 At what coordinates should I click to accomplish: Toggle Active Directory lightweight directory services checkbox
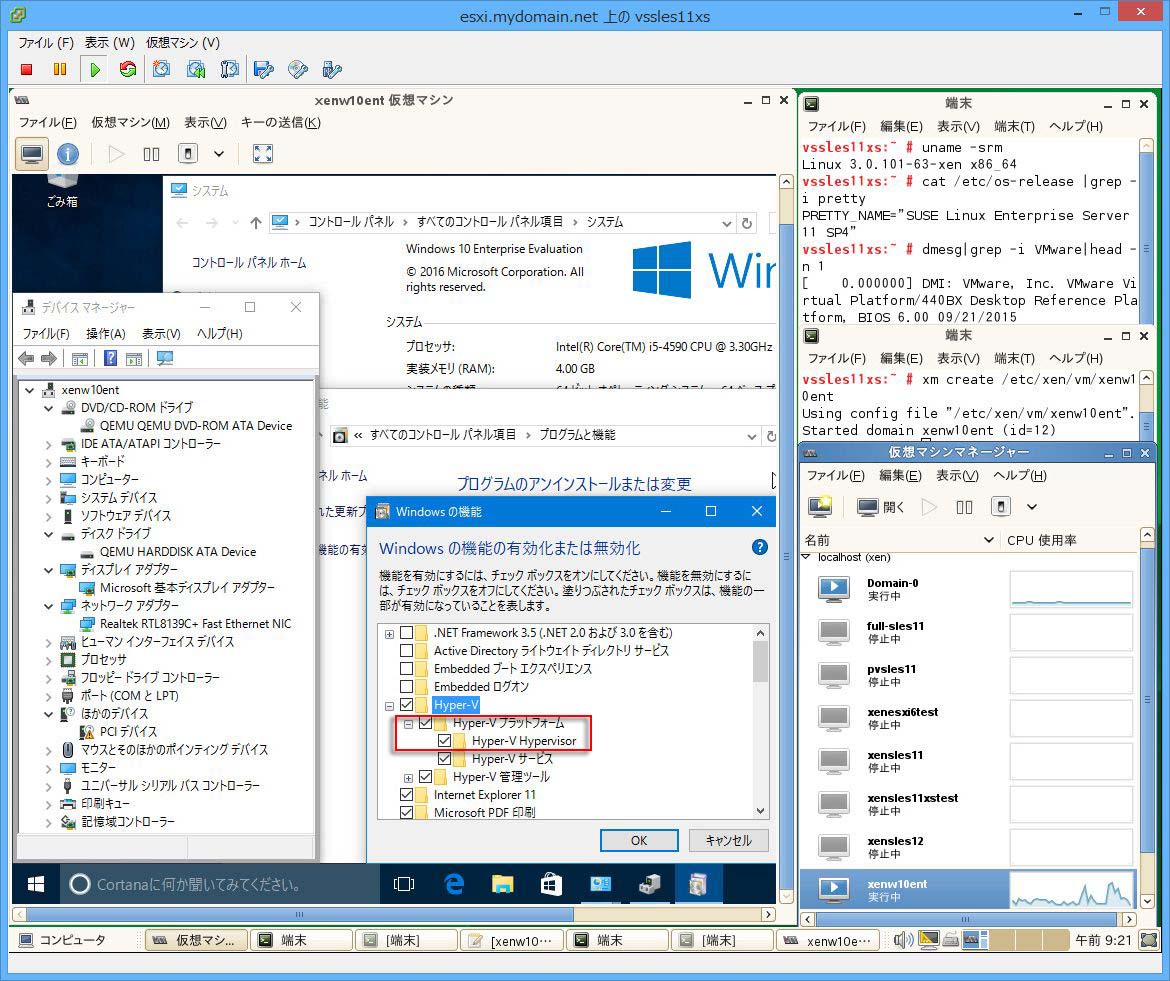tap(407, 651)
